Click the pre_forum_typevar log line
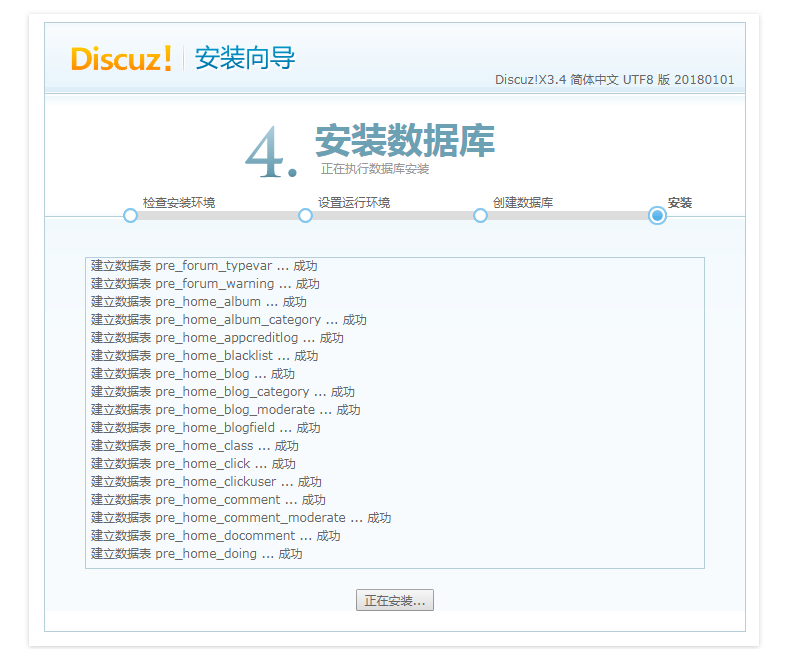 pyautogui.click(x=204, y=266)
